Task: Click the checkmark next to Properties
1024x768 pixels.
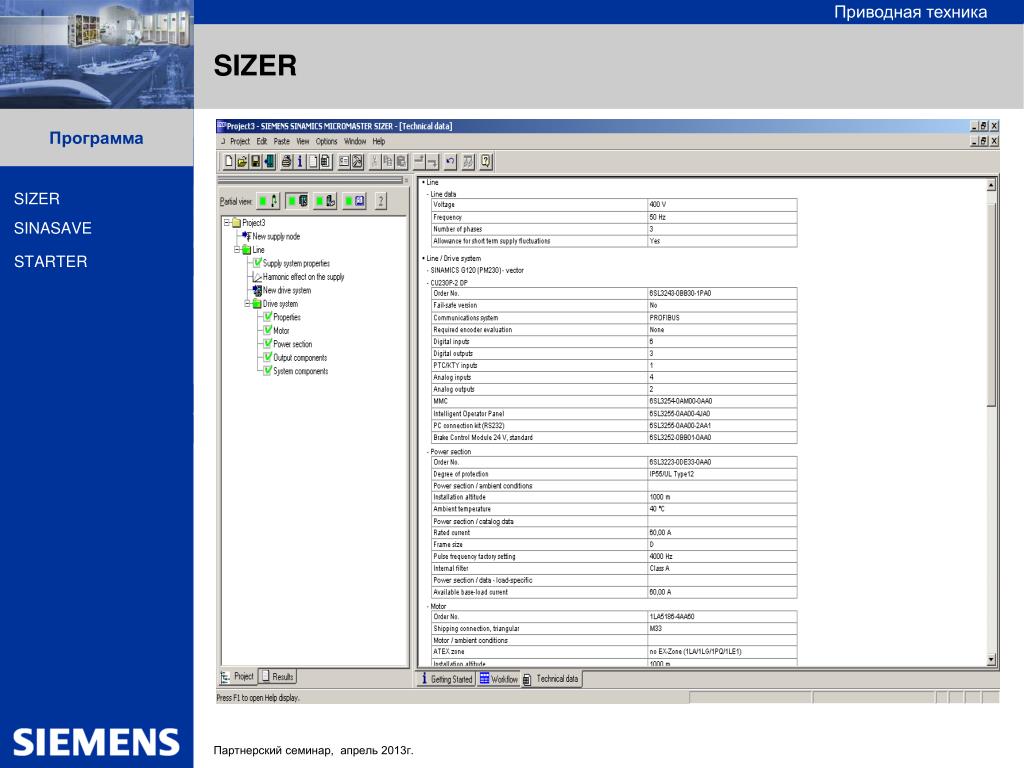Action: tap(268, 317)
